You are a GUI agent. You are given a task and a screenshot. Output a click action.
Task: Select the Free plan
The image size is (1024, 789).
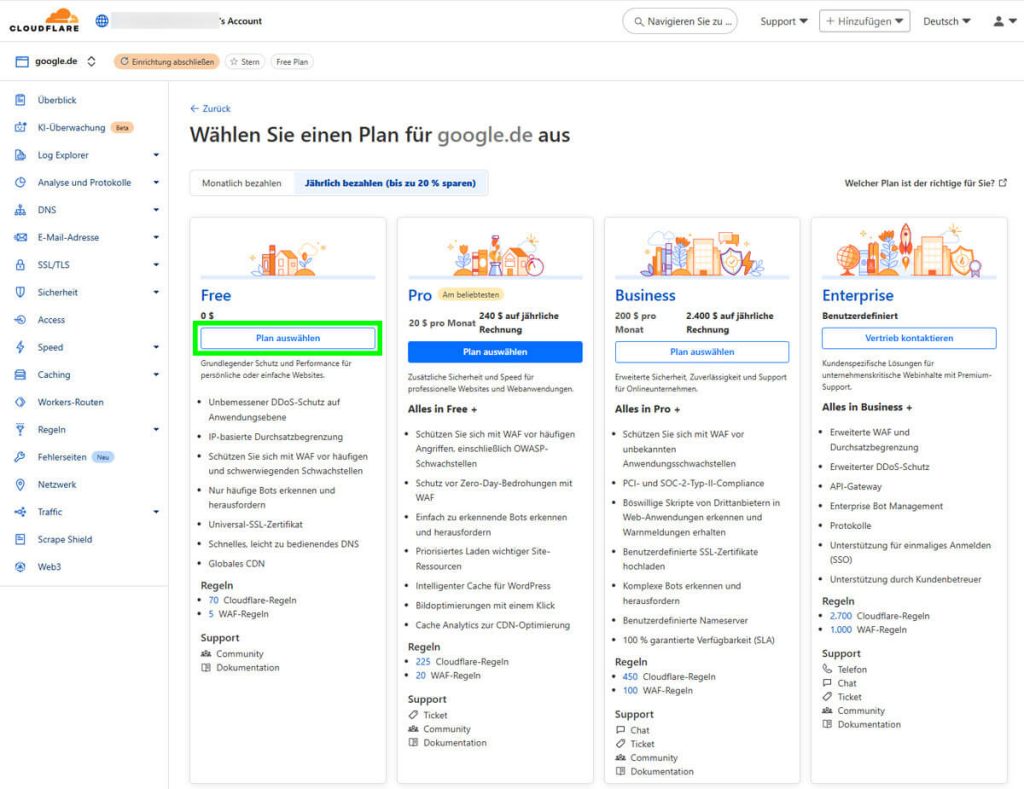click(288, 338)
